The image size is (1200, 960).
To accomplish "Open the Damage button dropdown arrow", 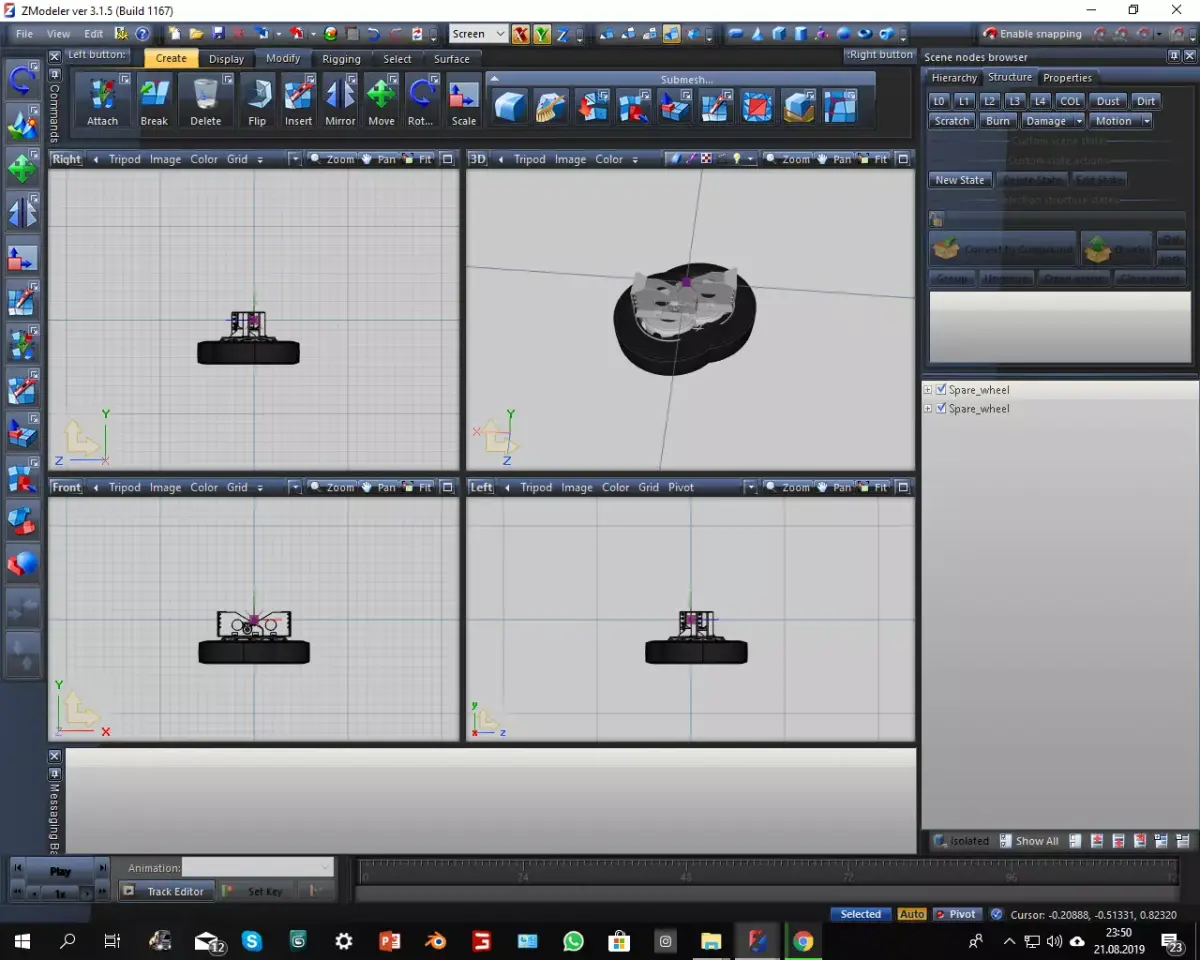I will point(1079,121).
